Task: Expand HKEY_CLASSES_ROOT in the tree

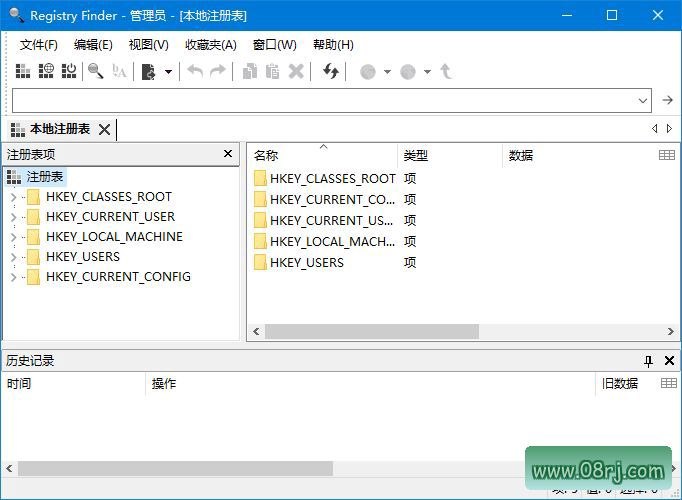Action: point(13,197)
